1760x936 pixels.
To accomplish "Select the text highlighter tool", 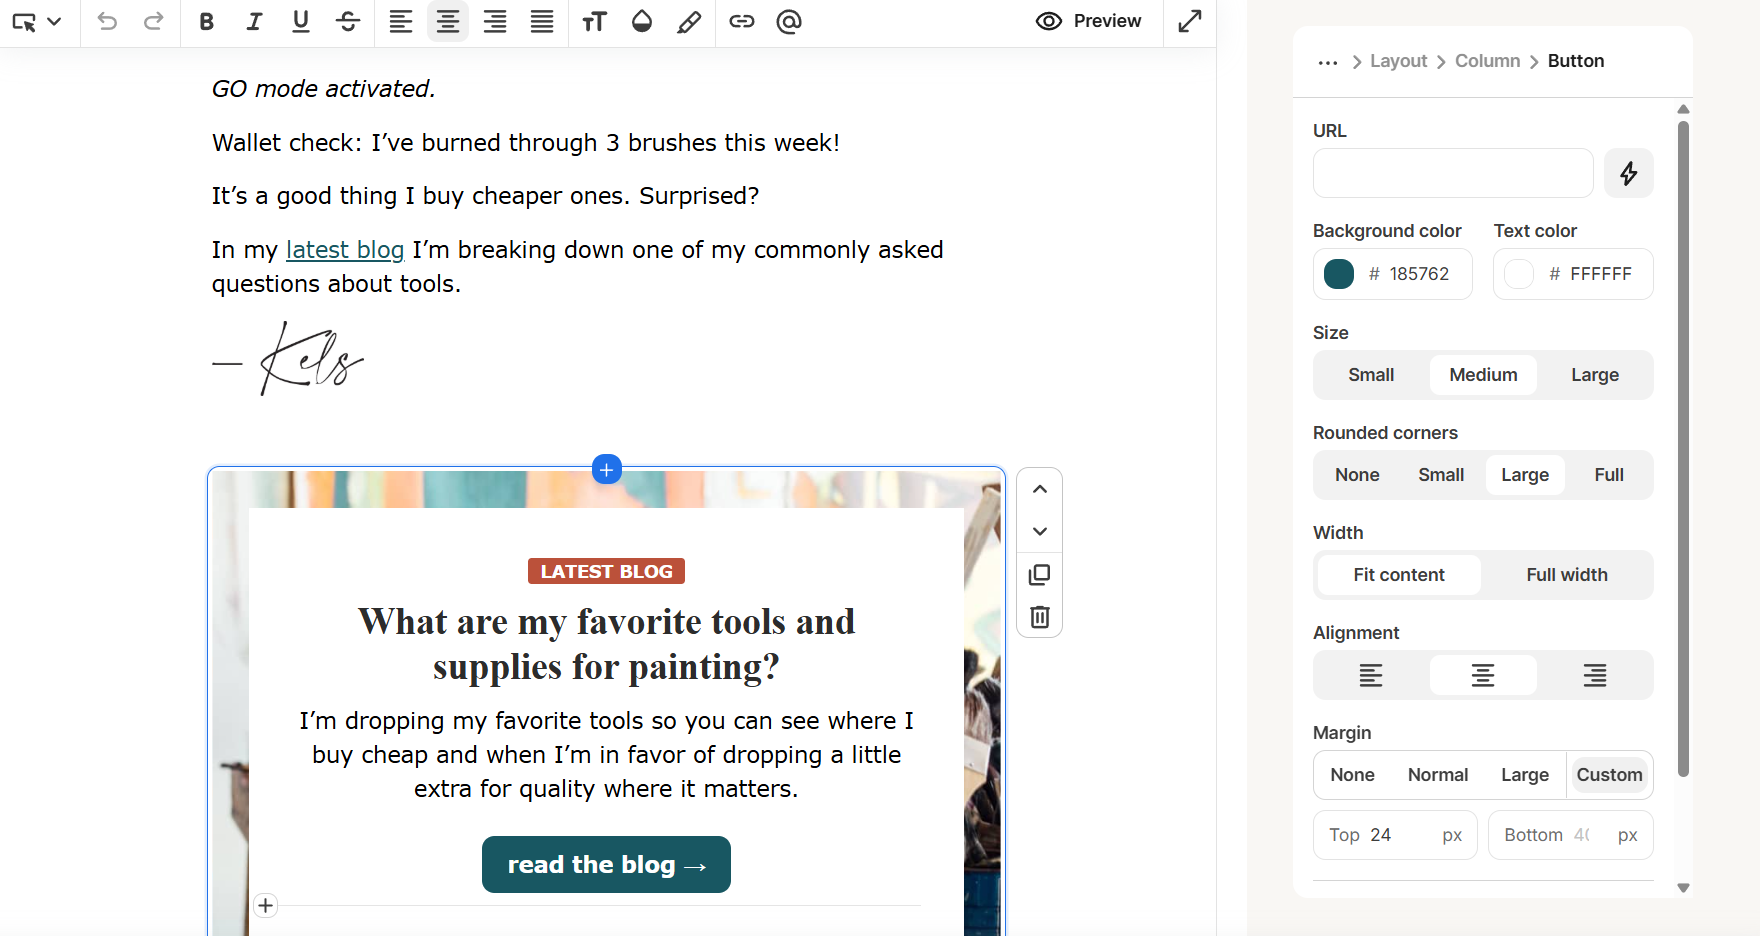I will 689,21.
